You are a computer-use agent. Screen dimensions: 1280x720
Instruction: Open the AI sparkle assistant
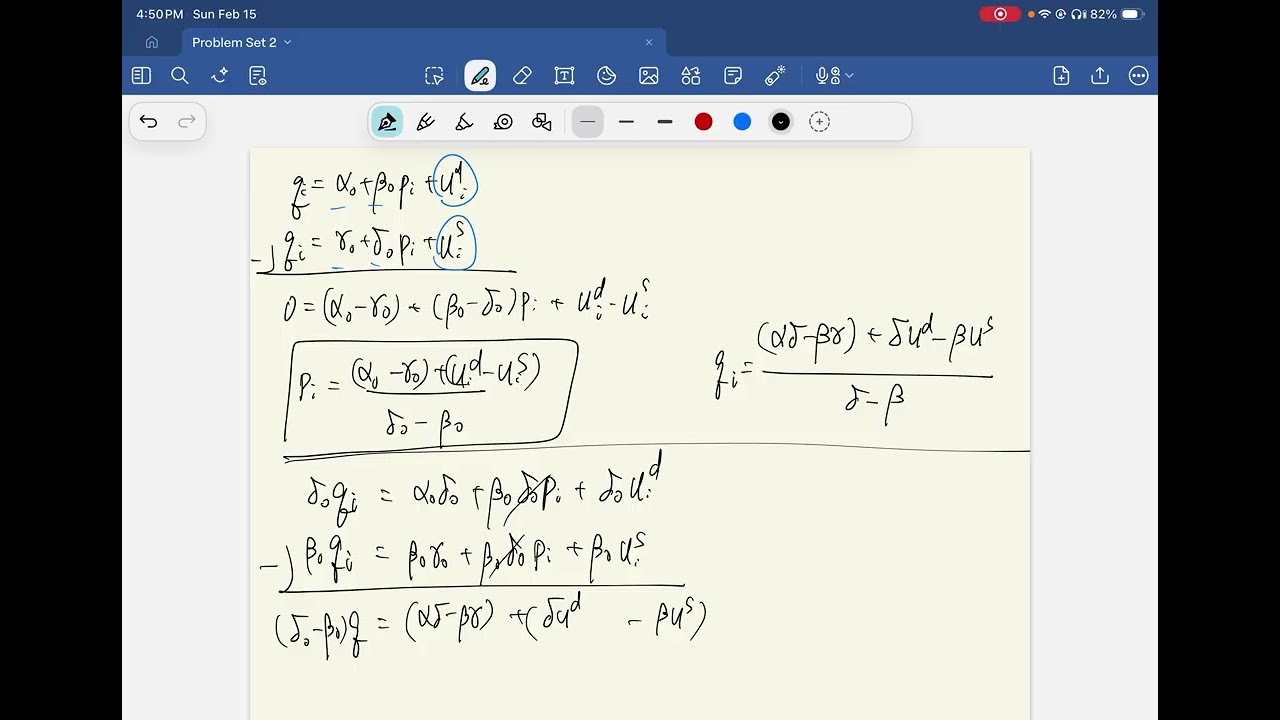pyautogui.click(x=219, y=76)
